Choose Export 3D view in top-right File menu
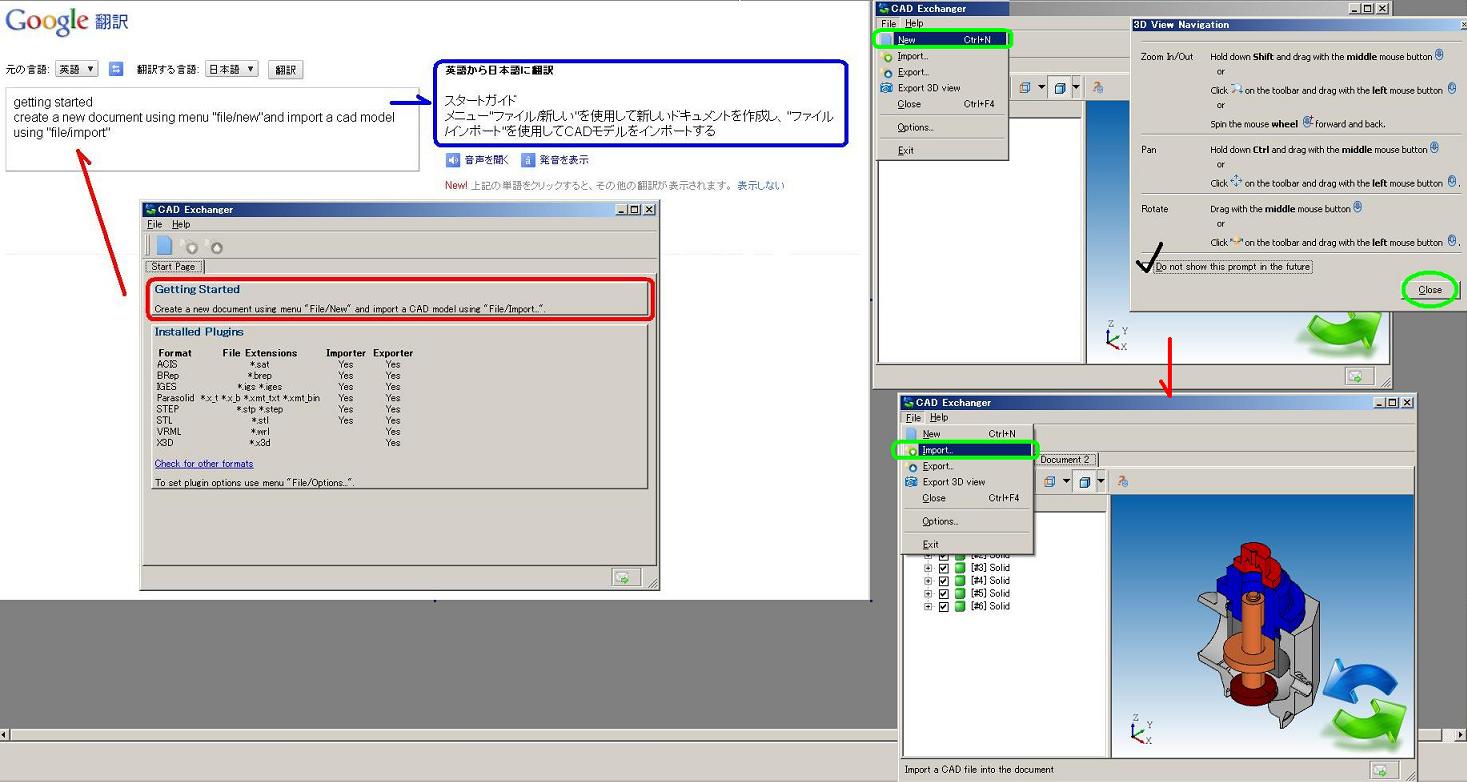The width and height of the screenshot is (1467, 782). click(943, 88)
